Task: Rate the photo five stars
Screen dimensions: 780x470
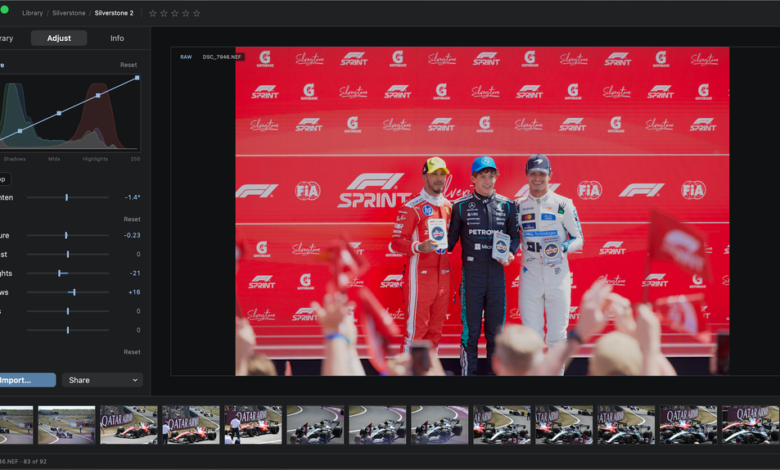Action: (196, 13)
